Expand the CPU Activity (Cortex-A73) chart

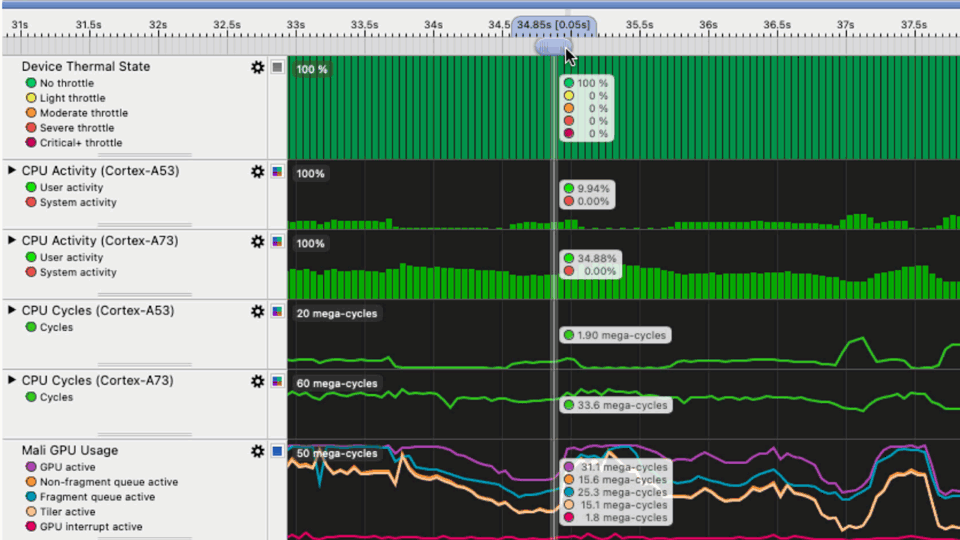pyautogui.click(x=12, y=241)
